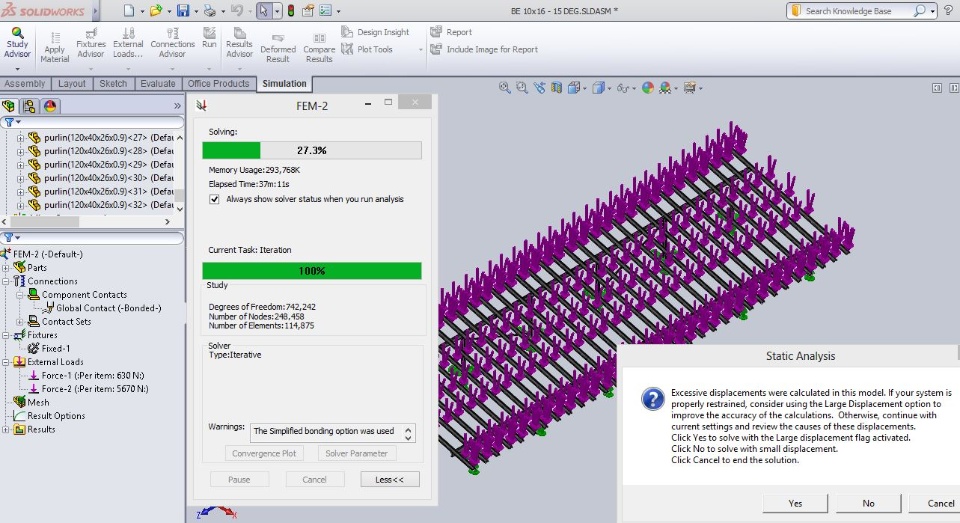Open Connections Advisor
The width and height of the screenshot is (960, 523).
tap(172, 43)
